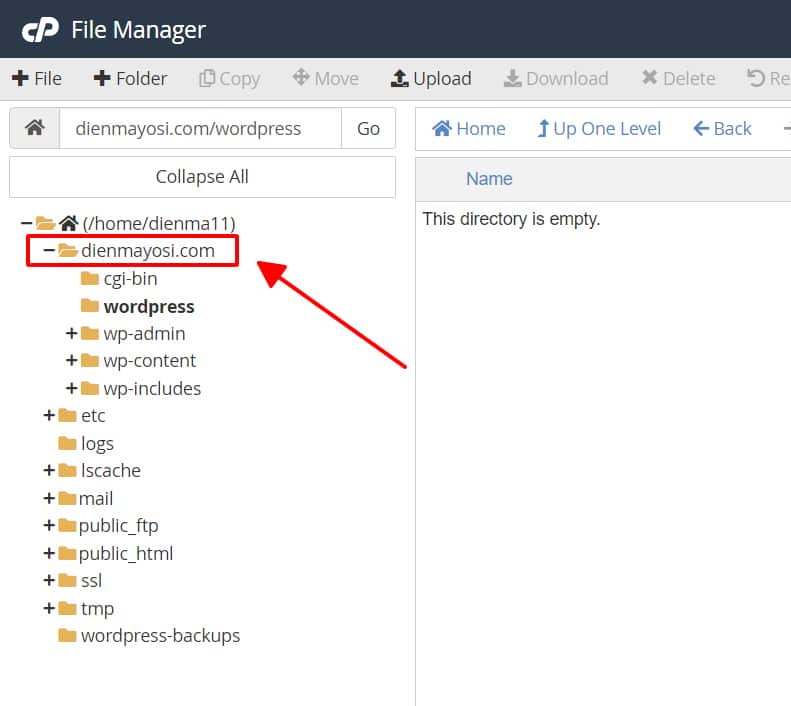Expand the tmp folder
The height and width of the screenshot is (706, 791).
[48, 608]
